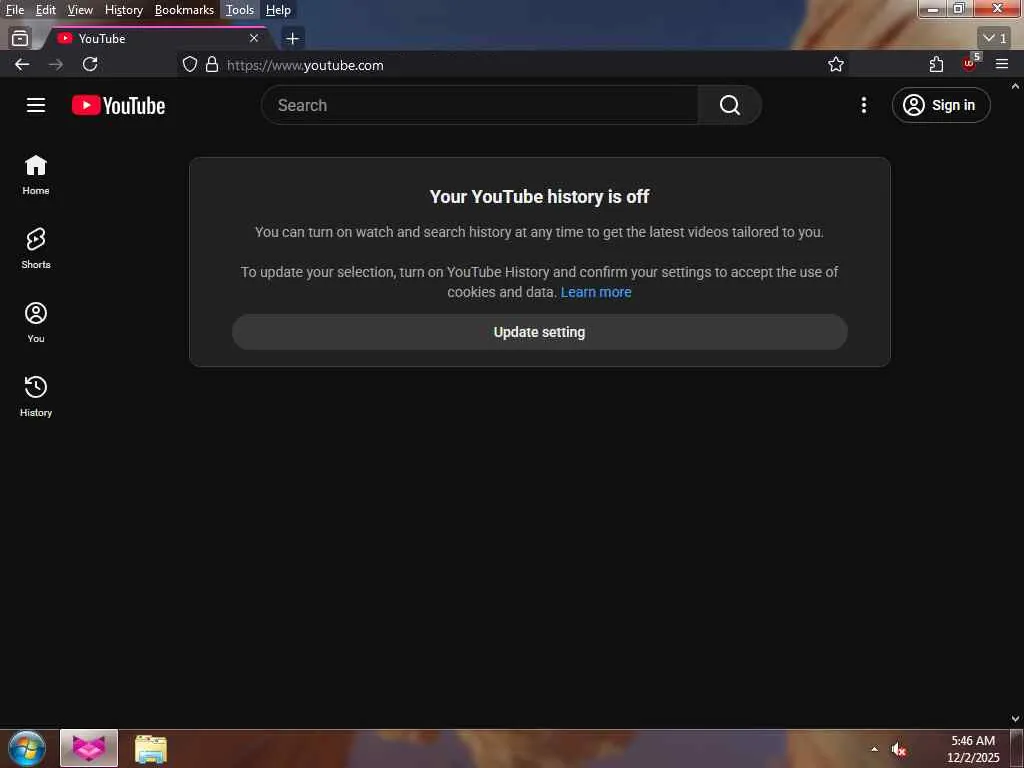This screenshot has height=768, width=1024.
Task: Open the You section in sidebar
Action: (36, 323)
